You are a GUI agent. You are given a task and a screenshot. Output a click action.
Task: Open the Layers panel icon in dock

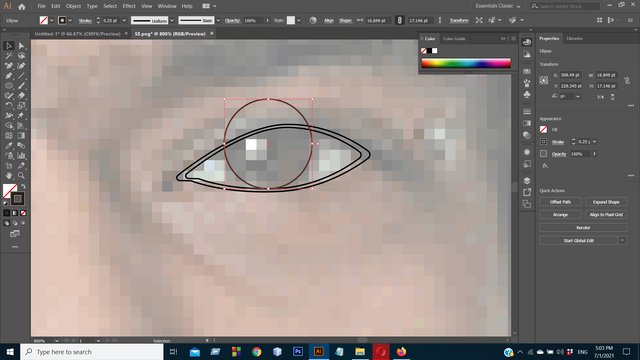(x=527, y=181)
